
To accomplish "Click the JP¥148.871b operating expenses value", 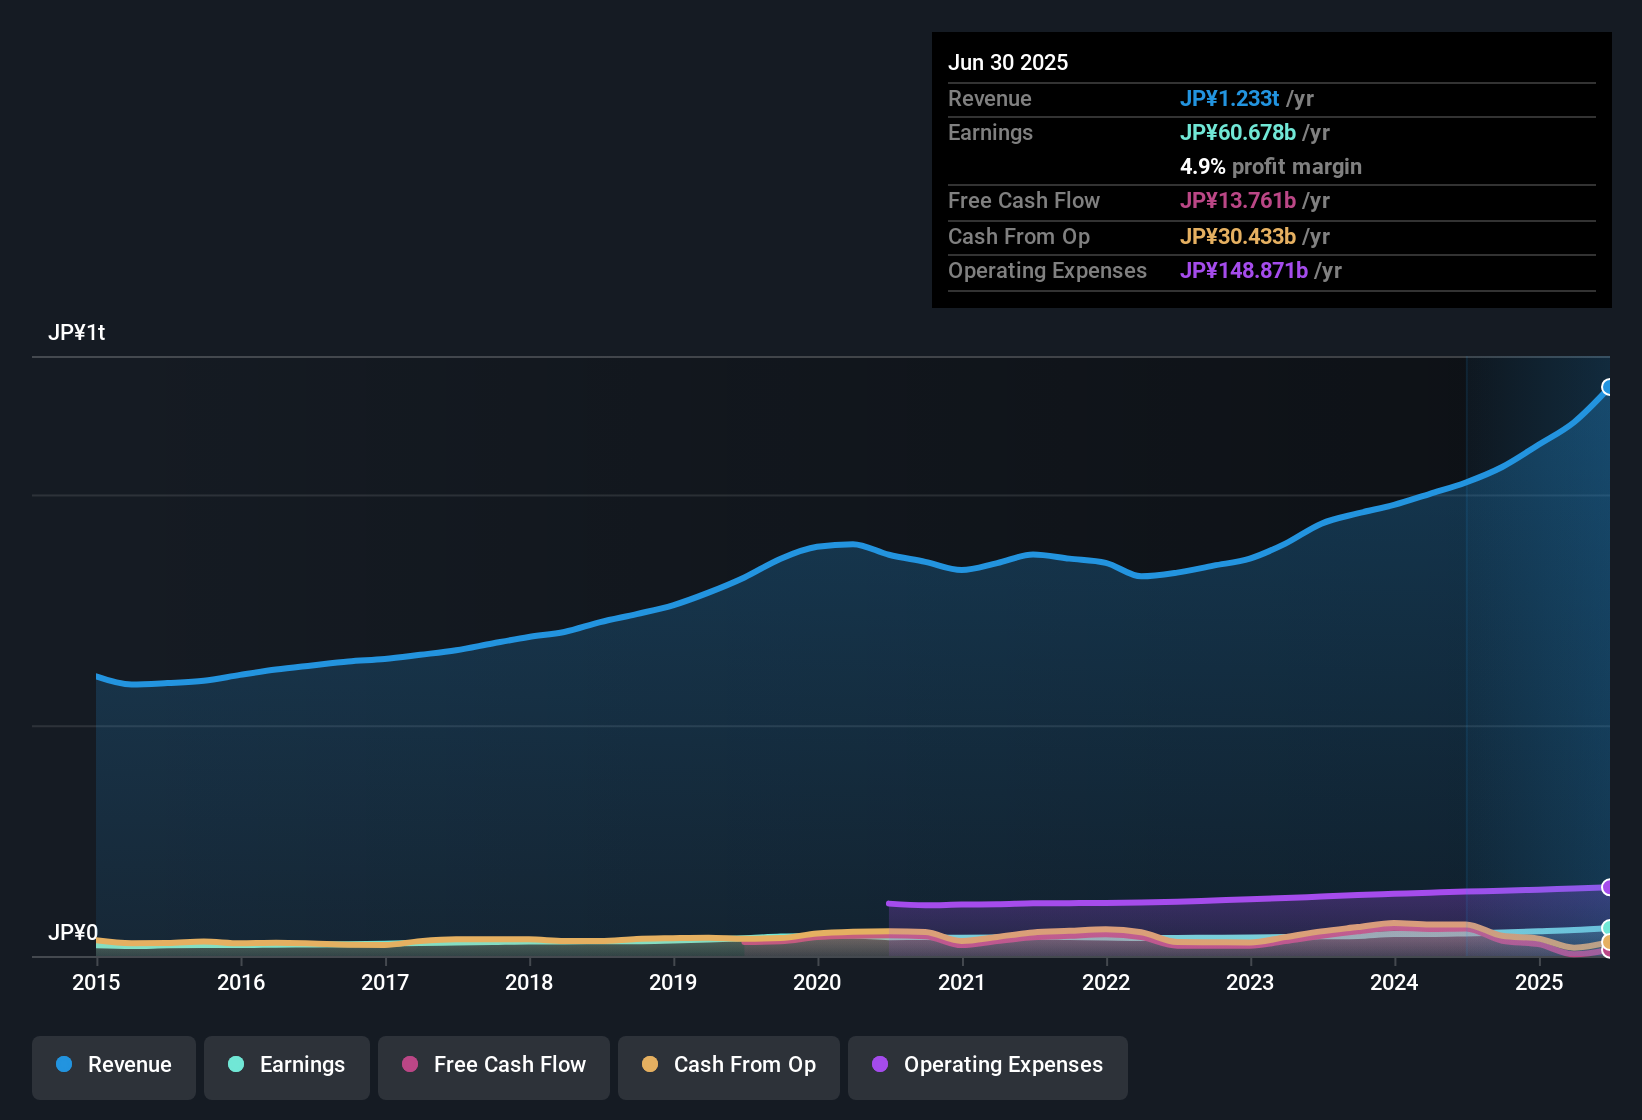I will click(1245, 270).
